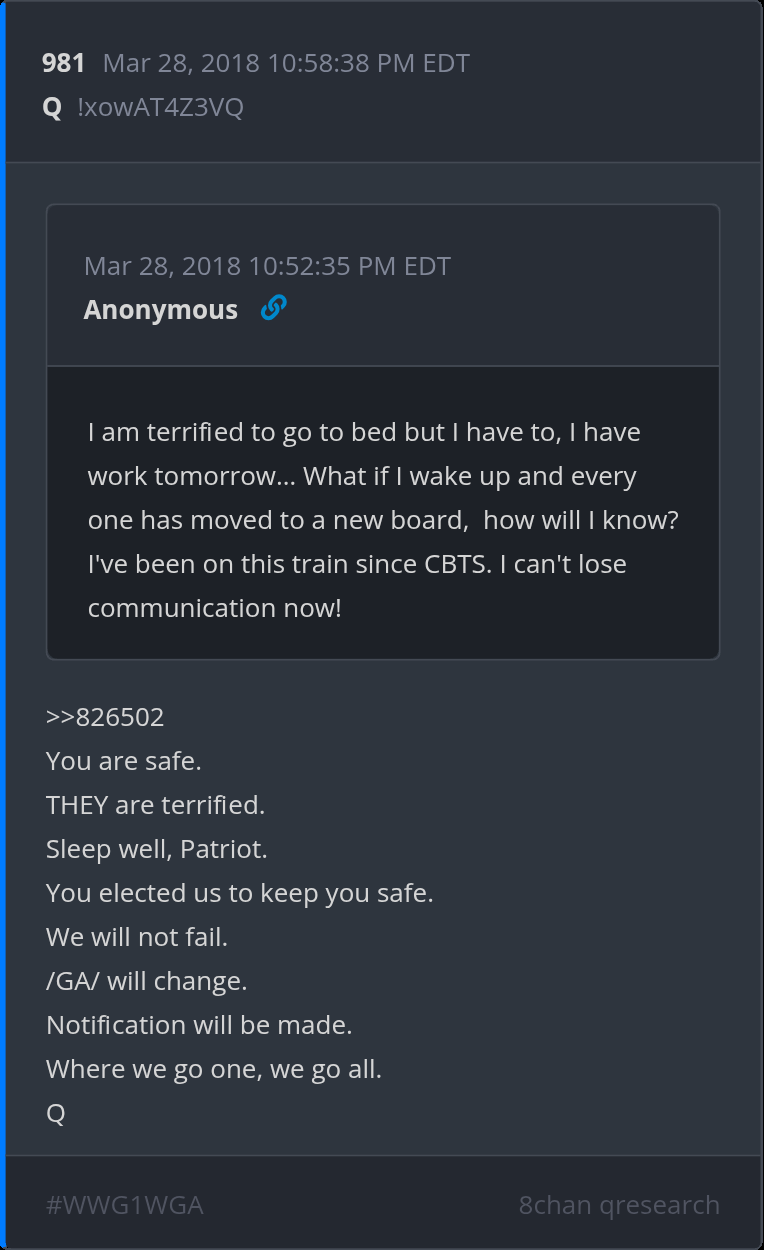This screenshot has width=764, height=1250.
Task: Click the Q signature ending the post
Action: click(56, 1113)
